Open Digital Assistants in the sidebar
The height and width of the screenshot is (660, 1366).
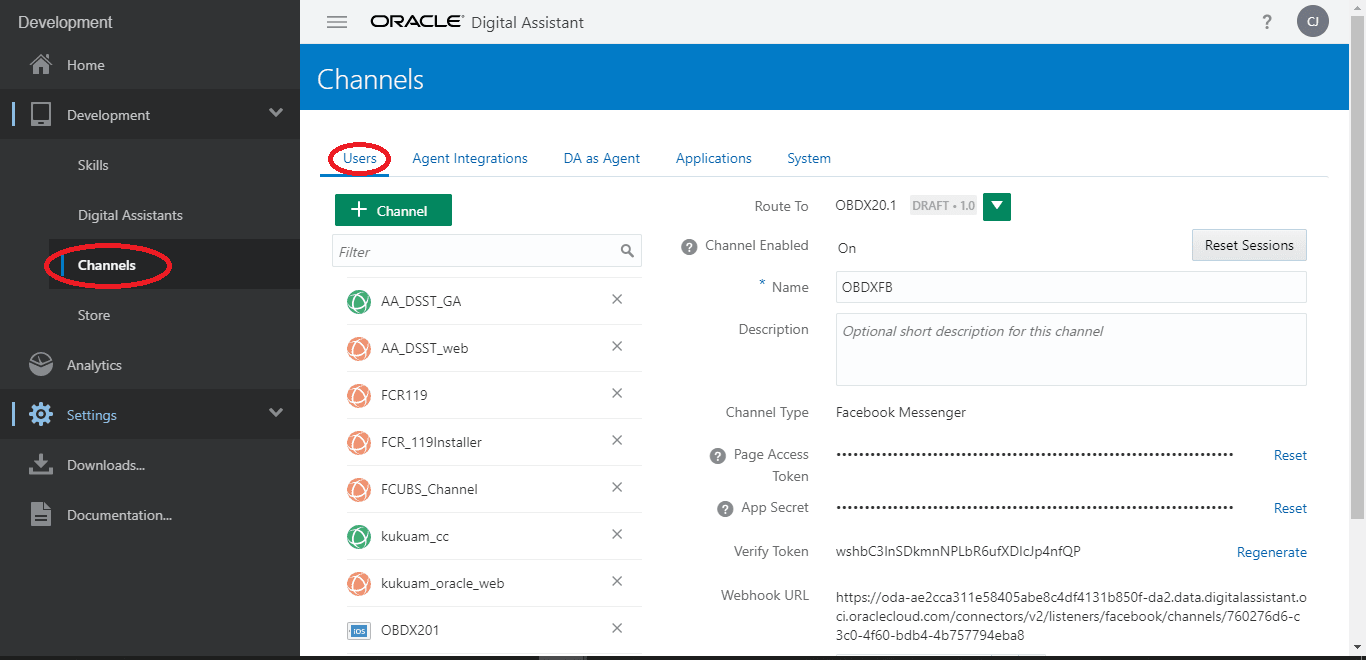pyautogui.click(x=130, y=215)
